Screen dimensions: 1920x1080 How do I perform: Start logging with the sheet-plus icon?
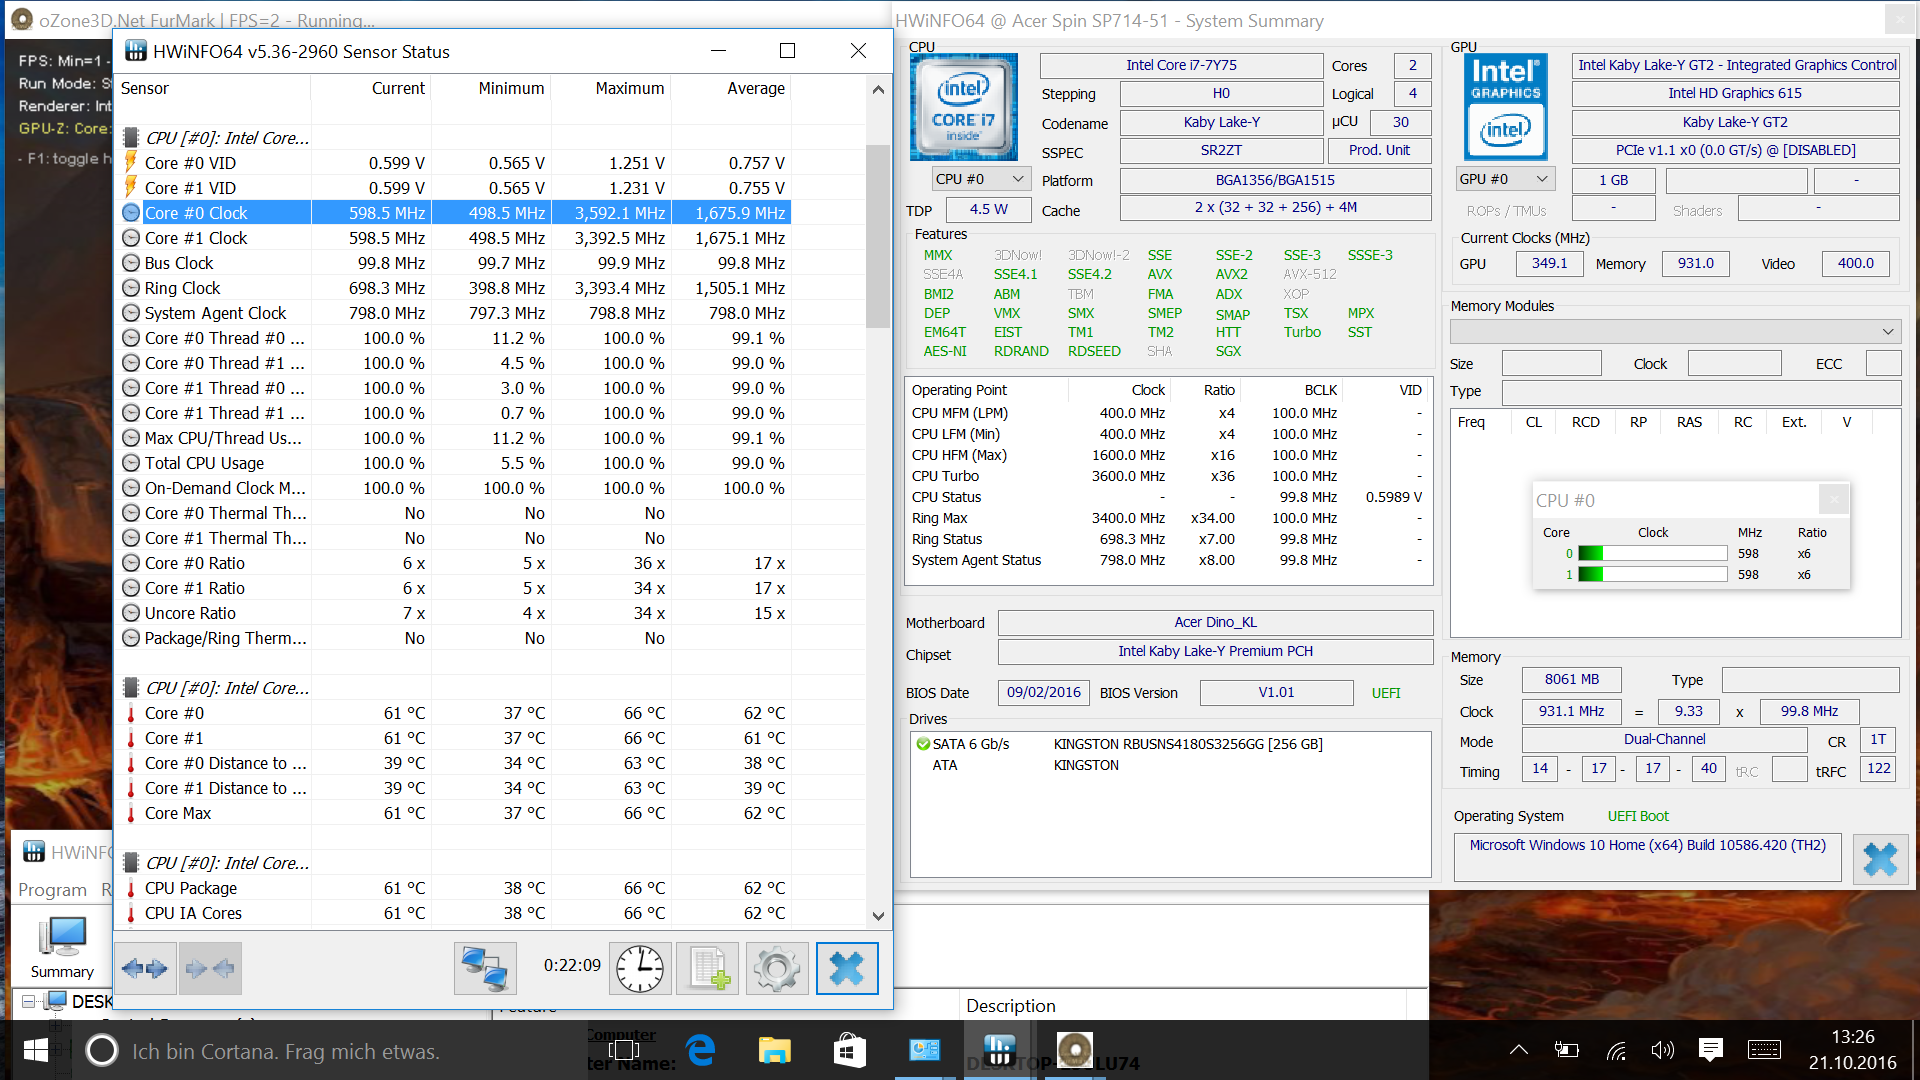708,968
